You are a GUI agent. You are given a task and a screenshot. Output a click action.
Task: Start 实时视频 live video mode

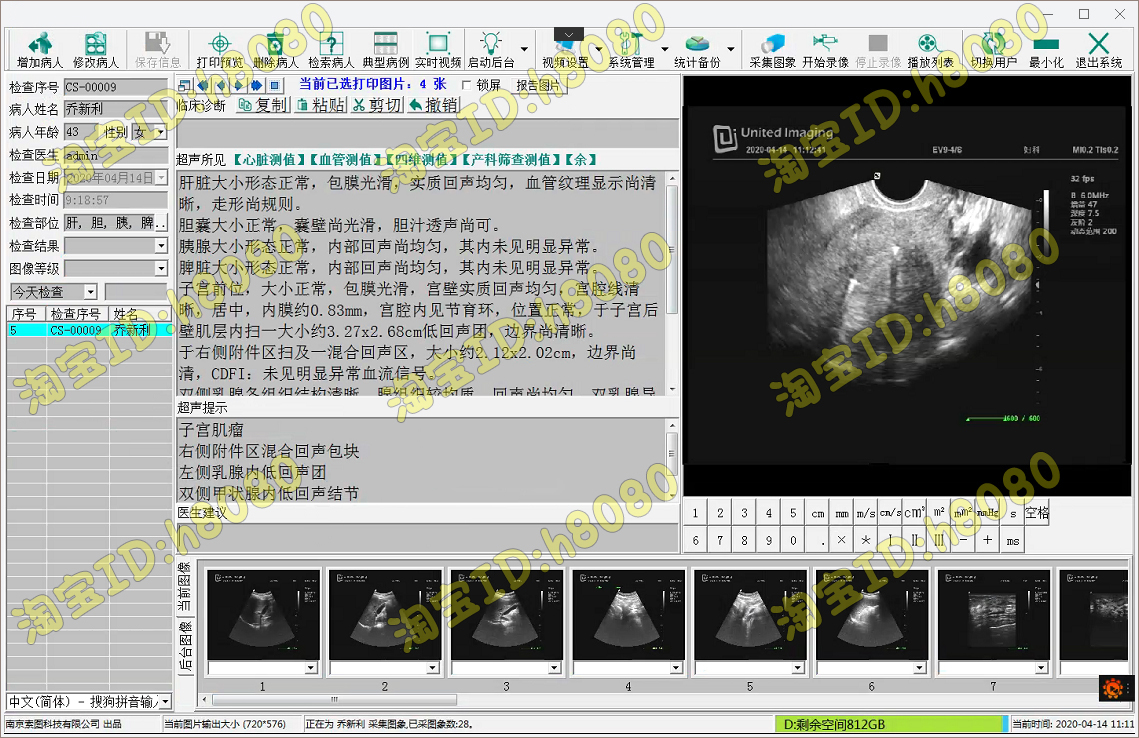437,46
